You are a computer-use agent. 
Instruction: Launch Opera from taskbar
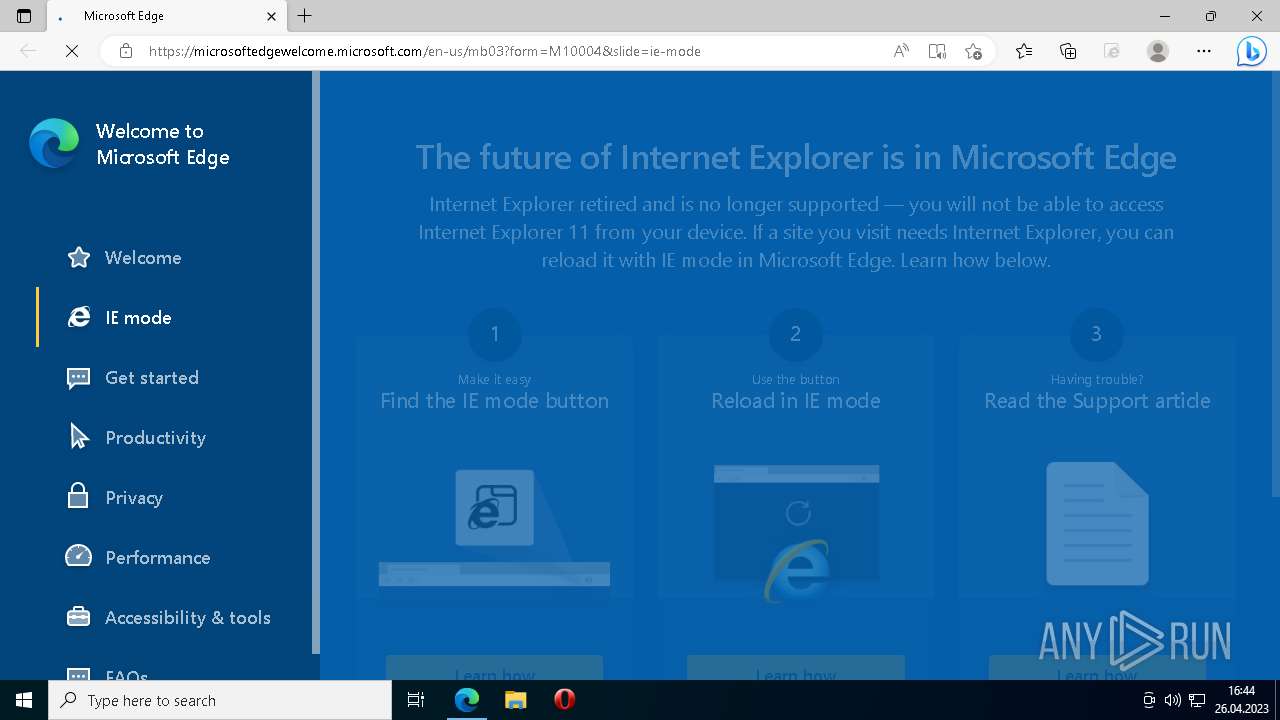564,700
